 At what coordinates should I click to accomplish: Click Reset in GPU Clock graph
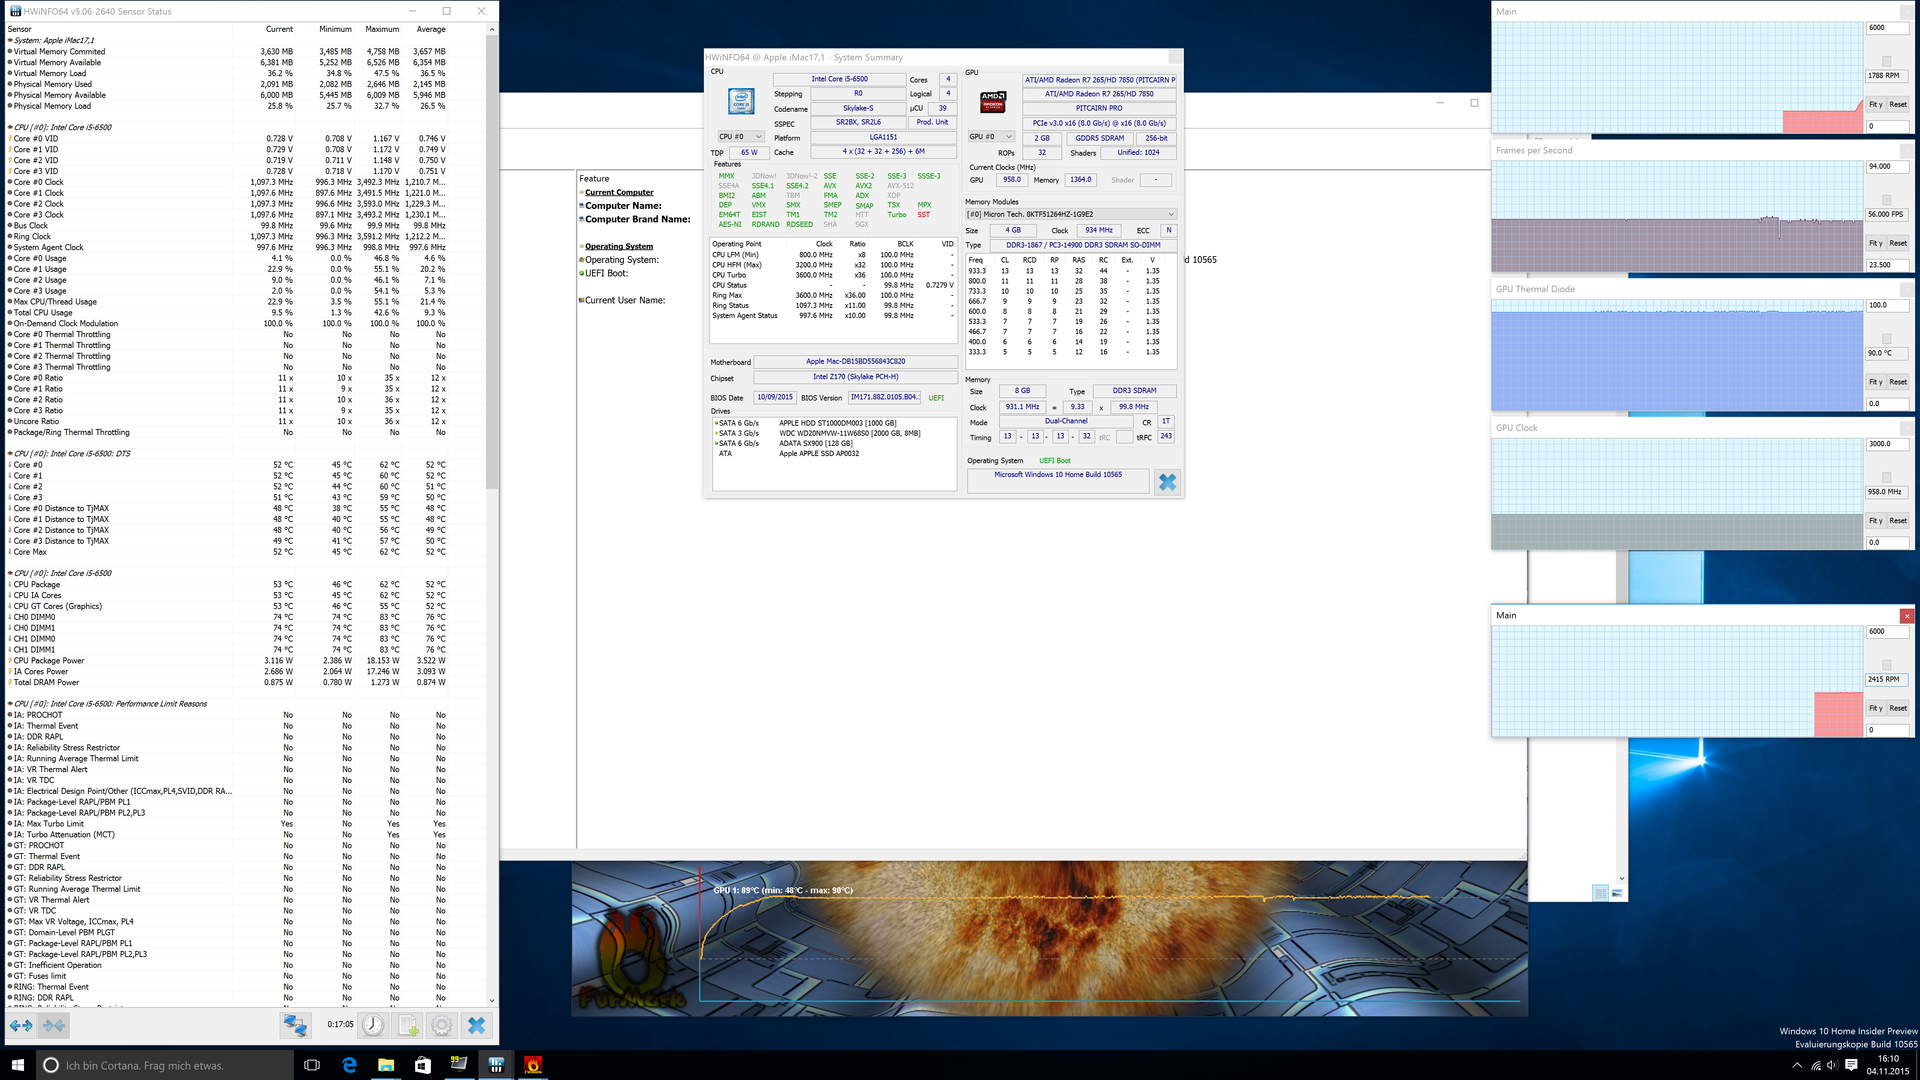tap(1898, 521)
